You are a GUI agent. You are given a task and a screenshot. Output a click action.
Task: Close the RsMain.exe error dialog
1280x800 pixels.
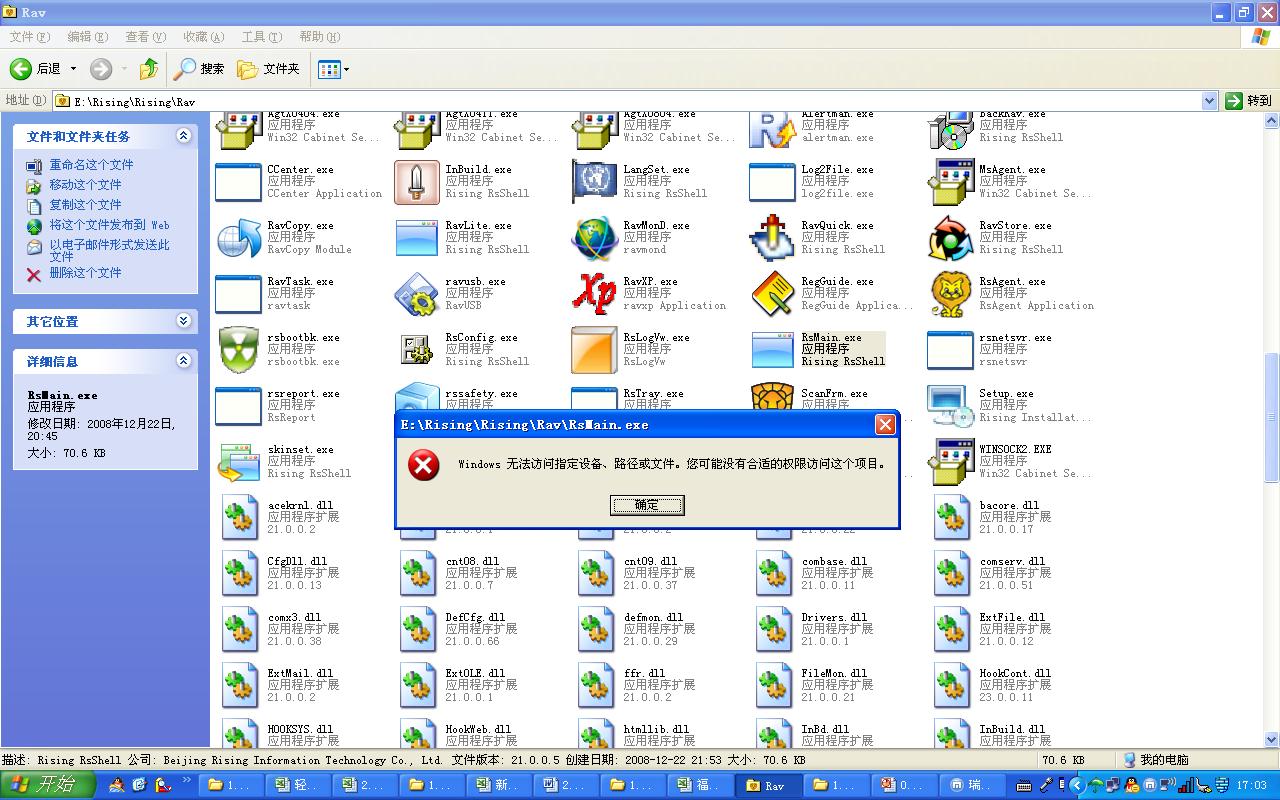coord(885,425)
